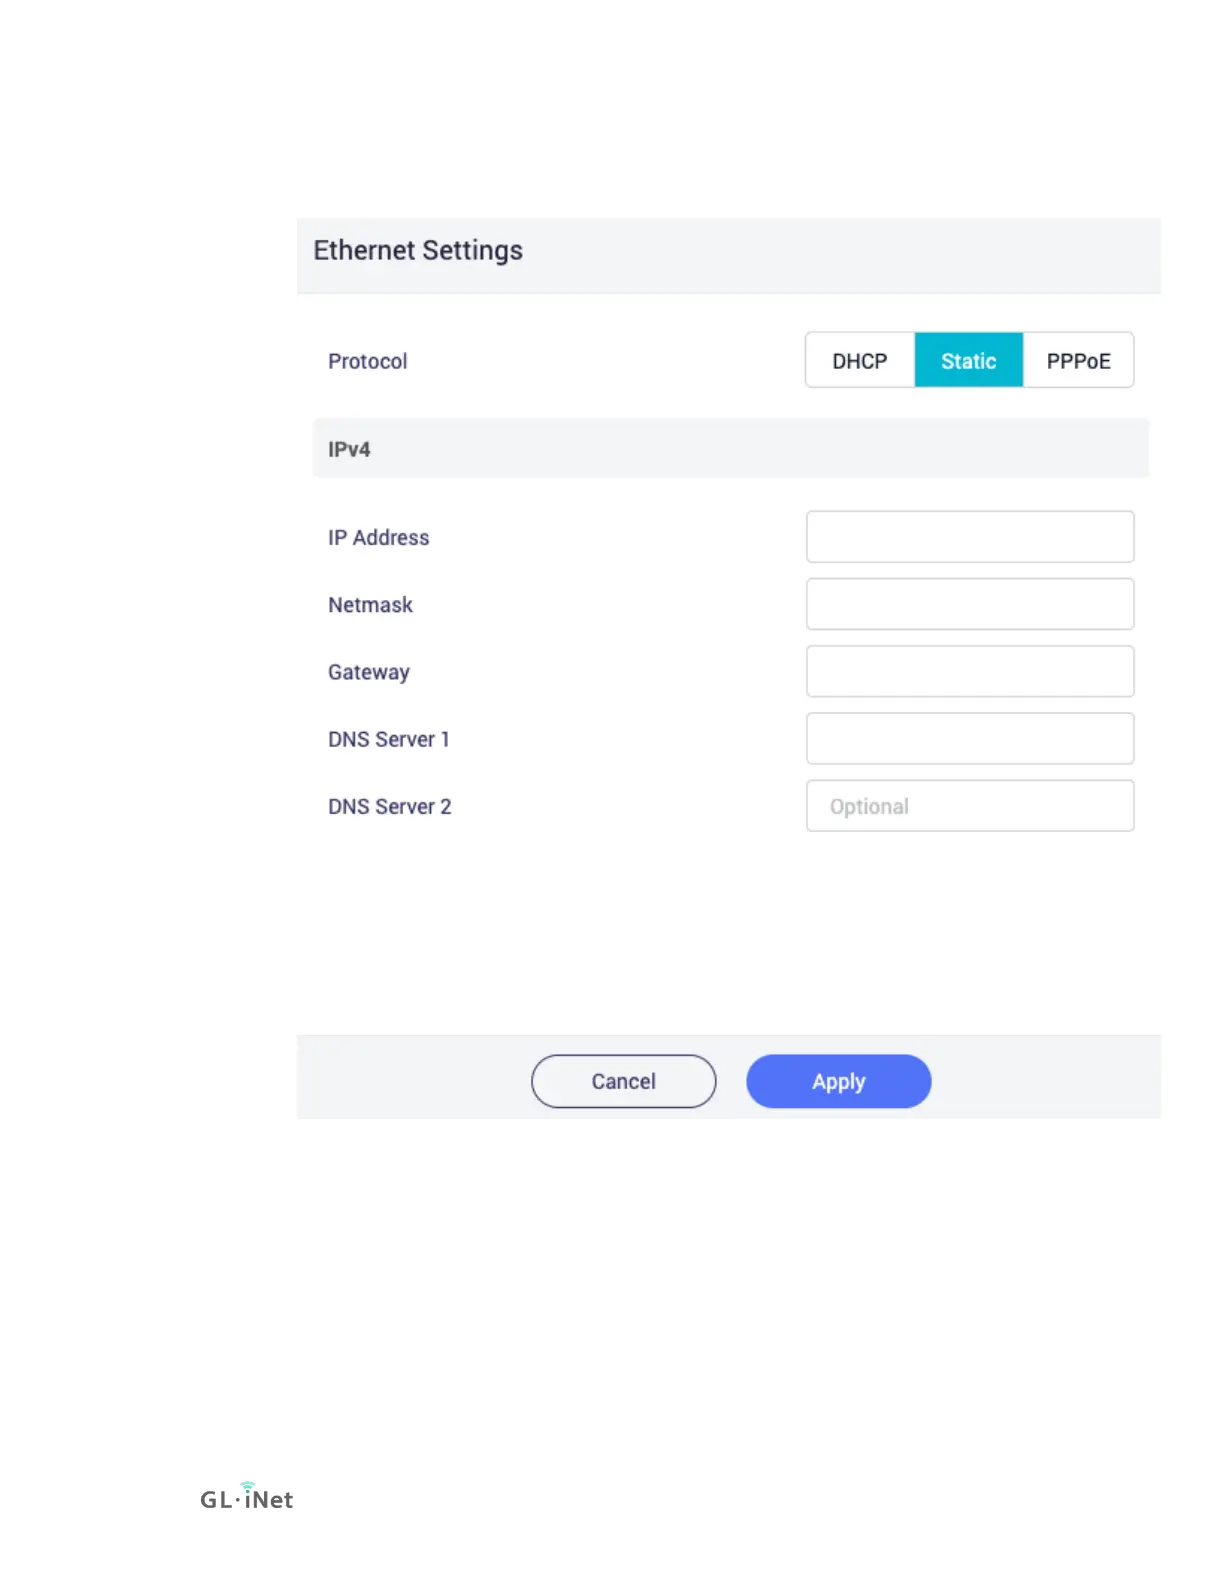Select the DHCP protocol option
This screenshot has width=1224, height=1584.
tap(860, 361)
